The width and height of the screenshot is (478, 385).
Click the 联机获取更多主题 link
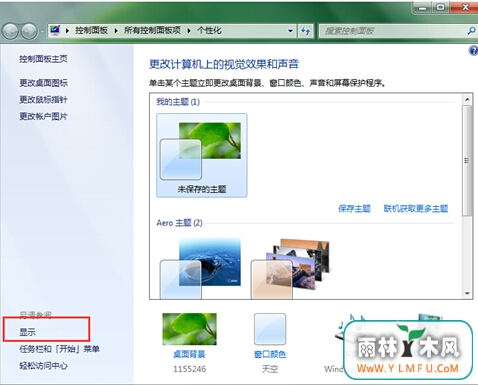[x=416, y=209]
